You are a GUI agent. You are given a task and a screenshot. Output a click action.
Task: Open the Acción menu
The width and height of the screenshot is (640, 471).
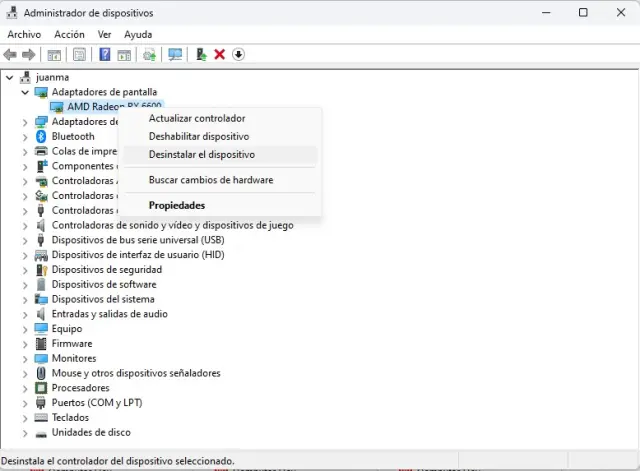point(69,34)
